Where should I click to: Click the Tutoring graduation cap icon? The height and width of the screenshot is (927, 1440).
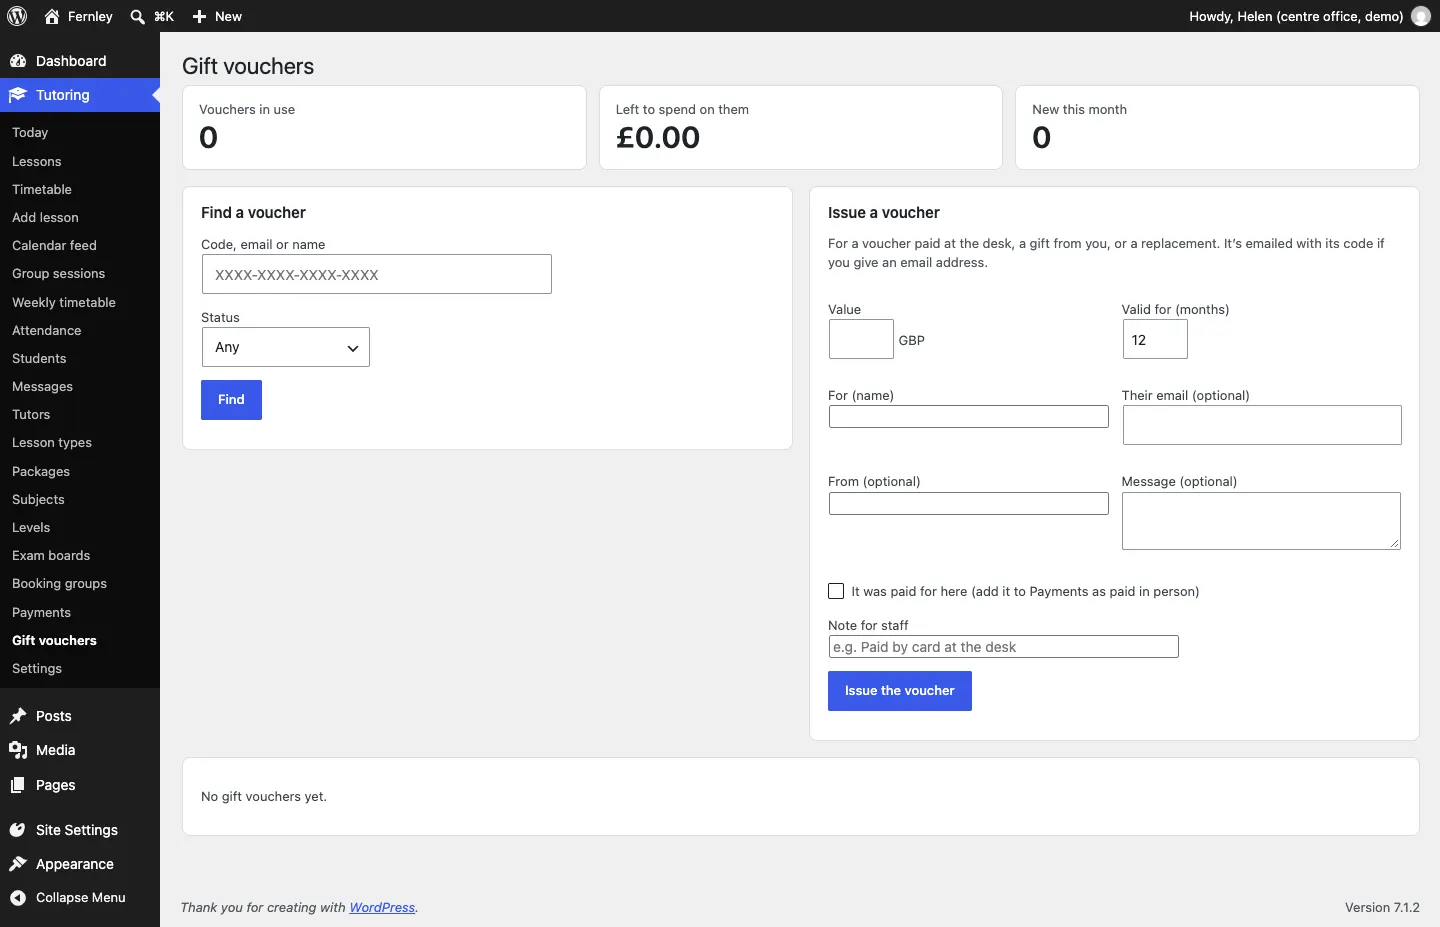(x=18, y=95)
